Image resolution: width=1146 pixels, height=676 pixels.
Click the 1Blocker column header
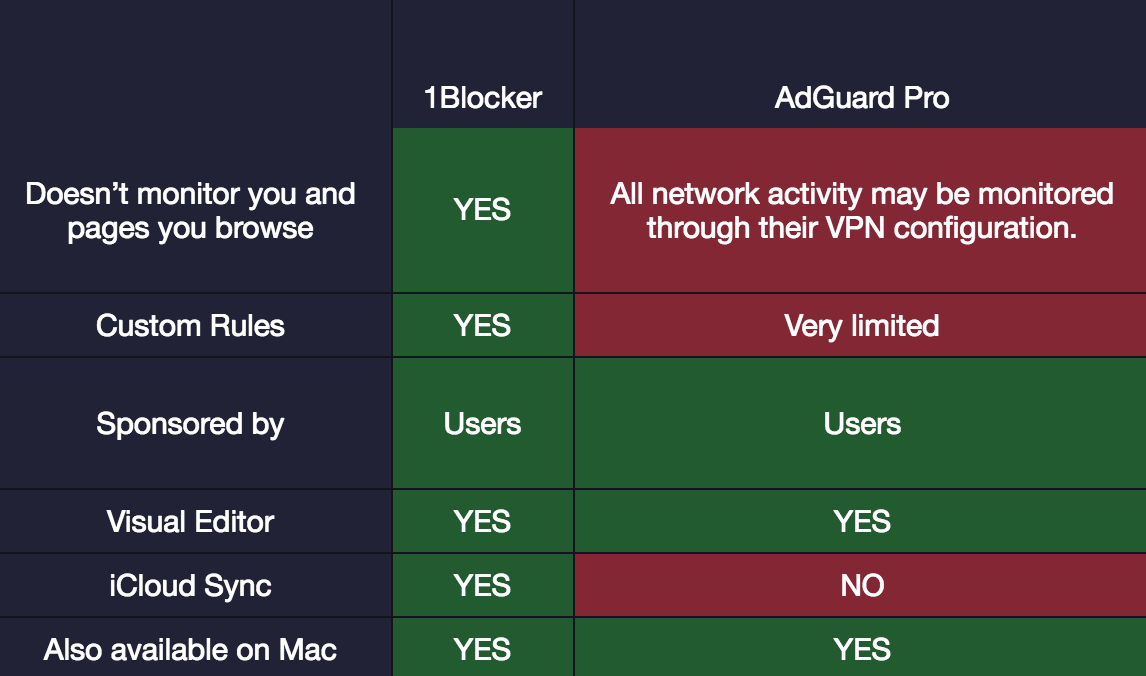(482, 98)
